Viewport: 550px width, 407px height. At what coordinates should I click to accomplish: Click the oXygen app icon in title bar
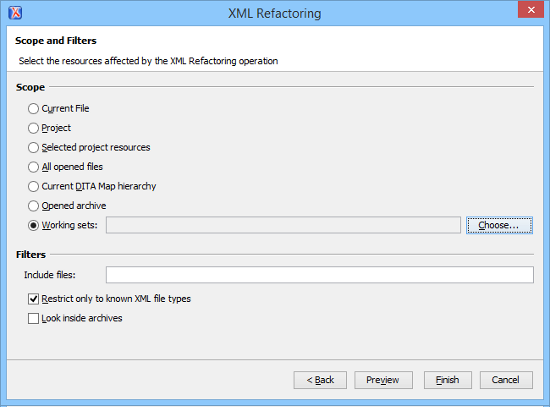click(15, 13)
